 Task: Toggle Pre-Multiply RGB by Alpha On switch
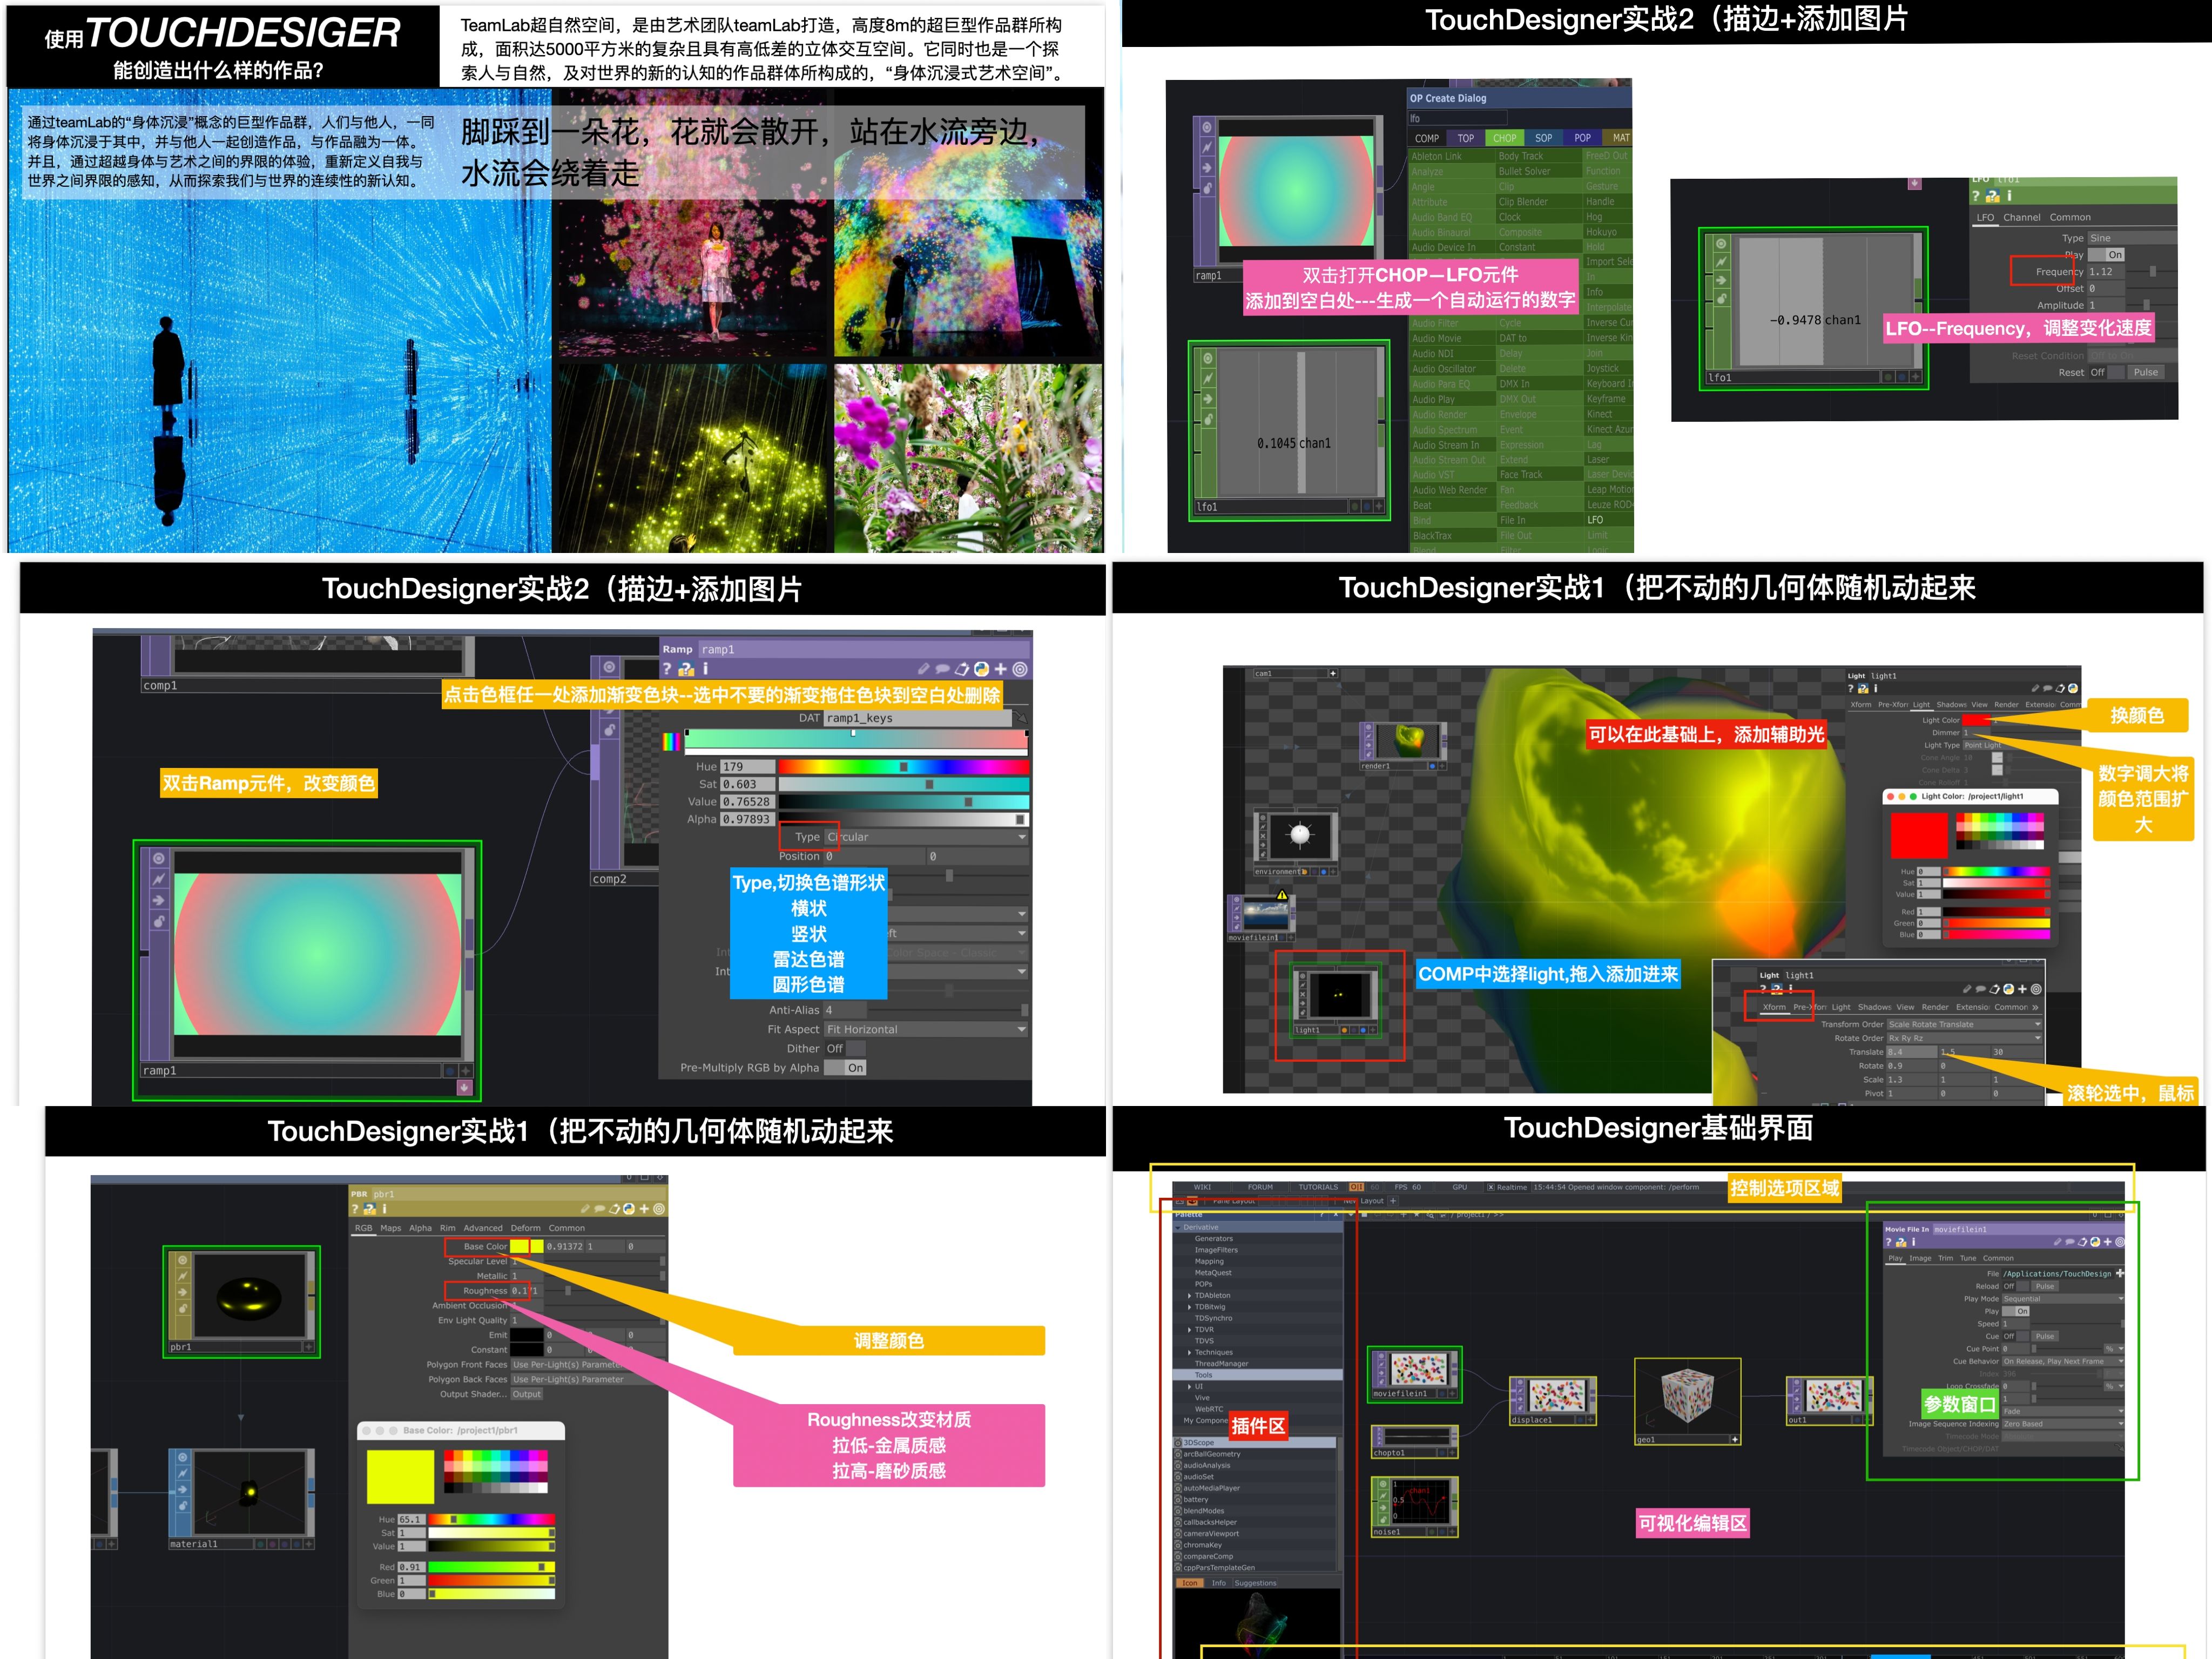[846, 1068]
